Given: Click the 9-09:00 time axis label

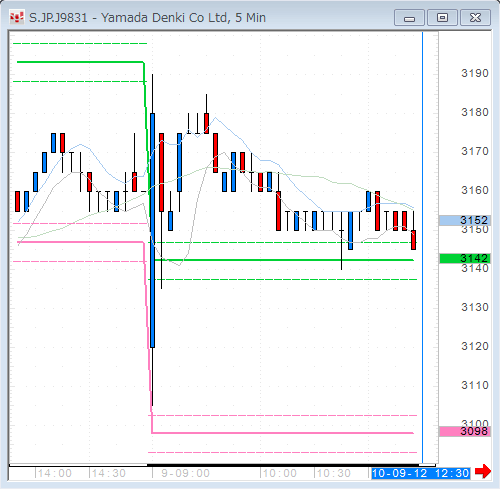Looking at the screenshot, I should coord(185,473).
